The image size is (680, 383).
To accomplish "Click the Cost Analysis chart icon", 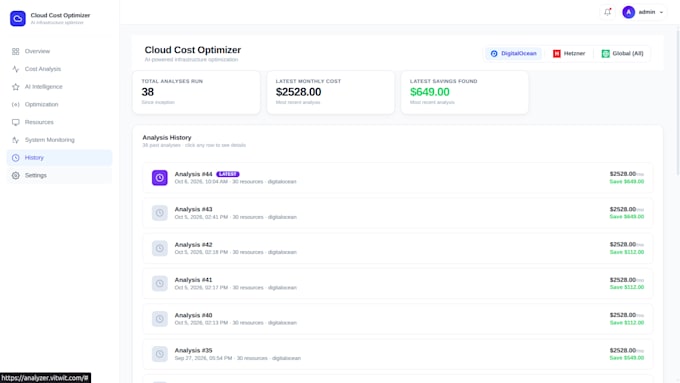I will pyautogui.click(x=16, y=69).
